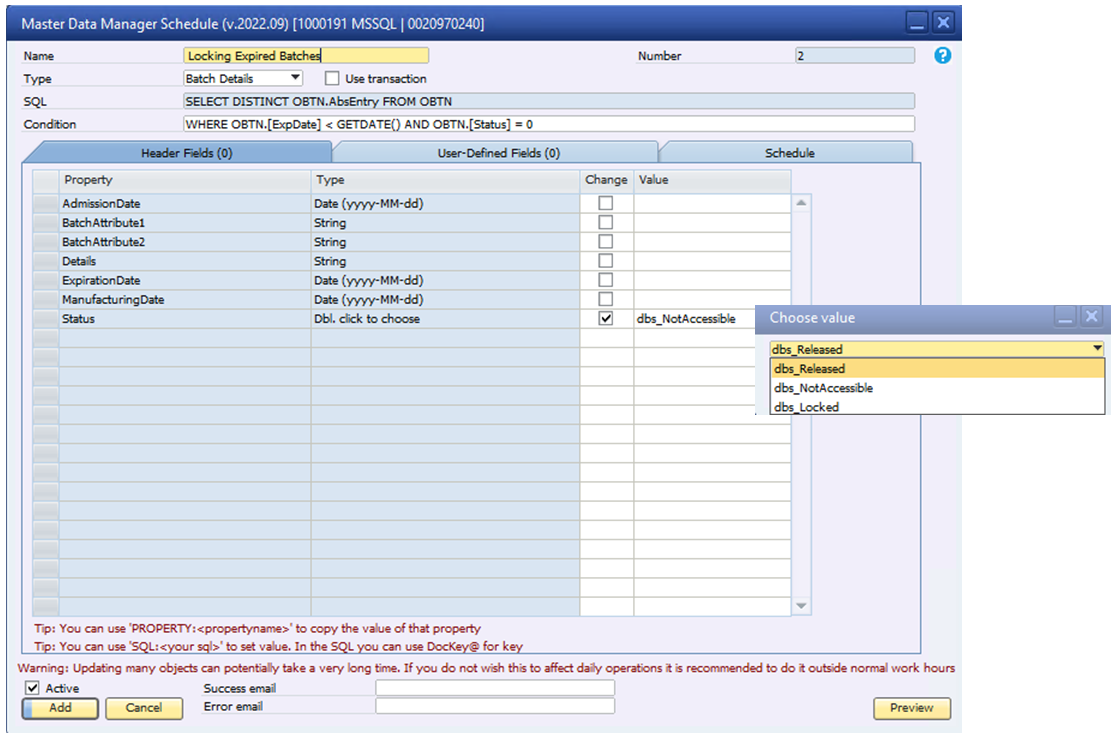Click the Number field
This screenshot has height=734, width=1112.
855,55
